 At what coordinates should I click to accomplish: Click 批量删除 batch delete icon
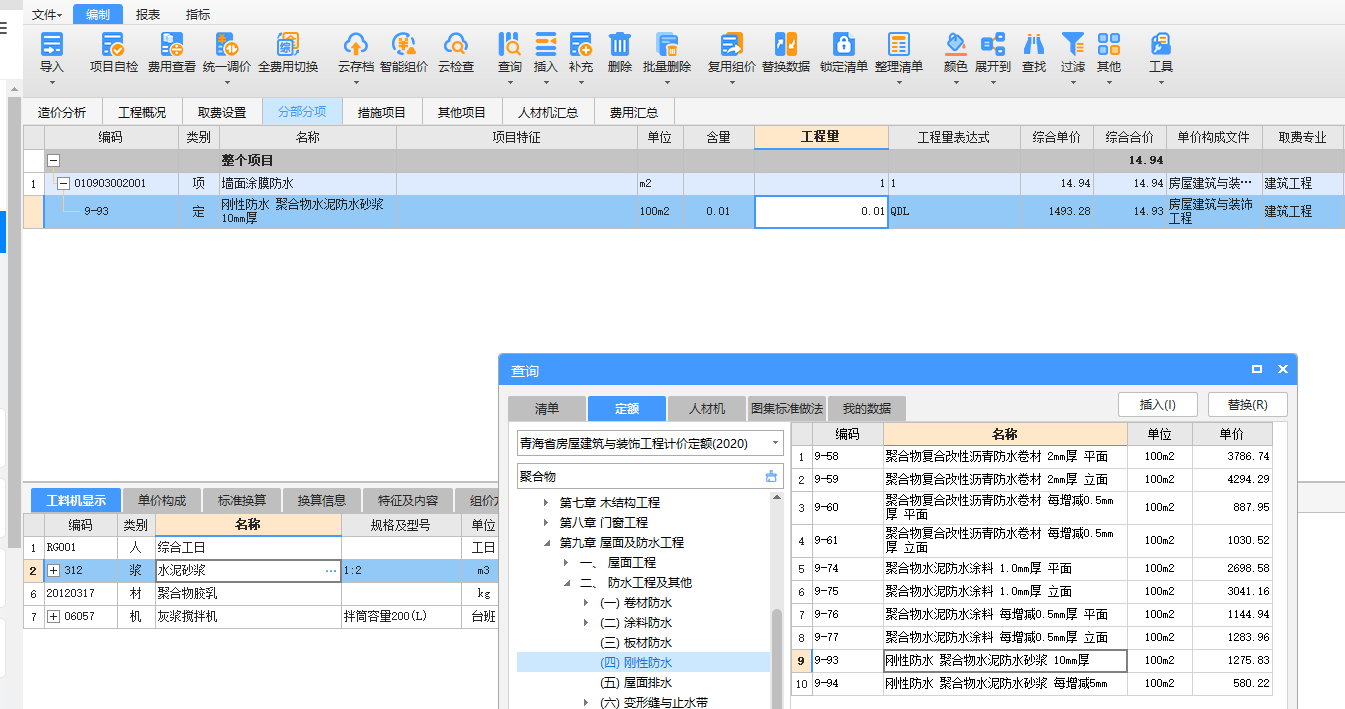[x=667, y=44]
